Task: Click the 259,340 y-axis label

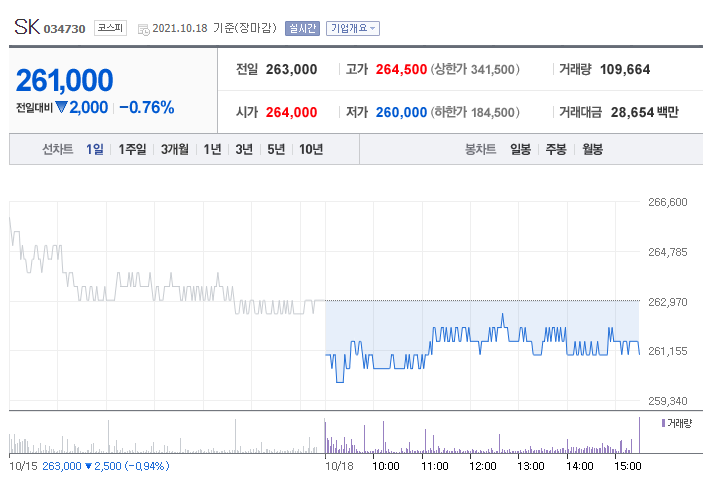Action: click(x=668, y=401)
